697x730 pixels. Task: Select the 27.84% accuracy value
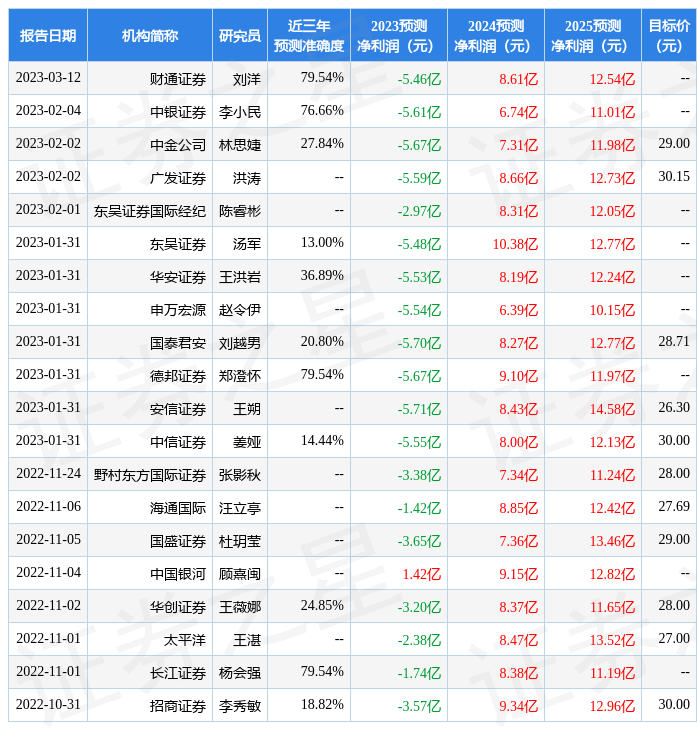click(321, 144)
